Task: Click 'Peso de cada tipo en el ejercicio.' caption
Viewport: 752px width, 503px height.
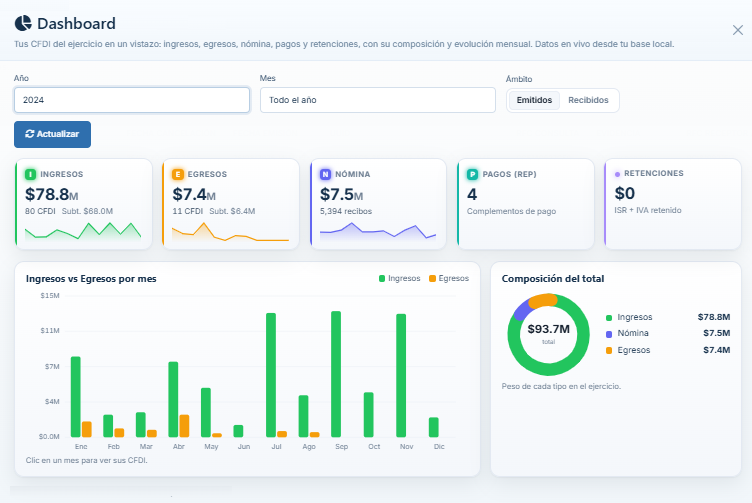Action: tap(561, 386)
